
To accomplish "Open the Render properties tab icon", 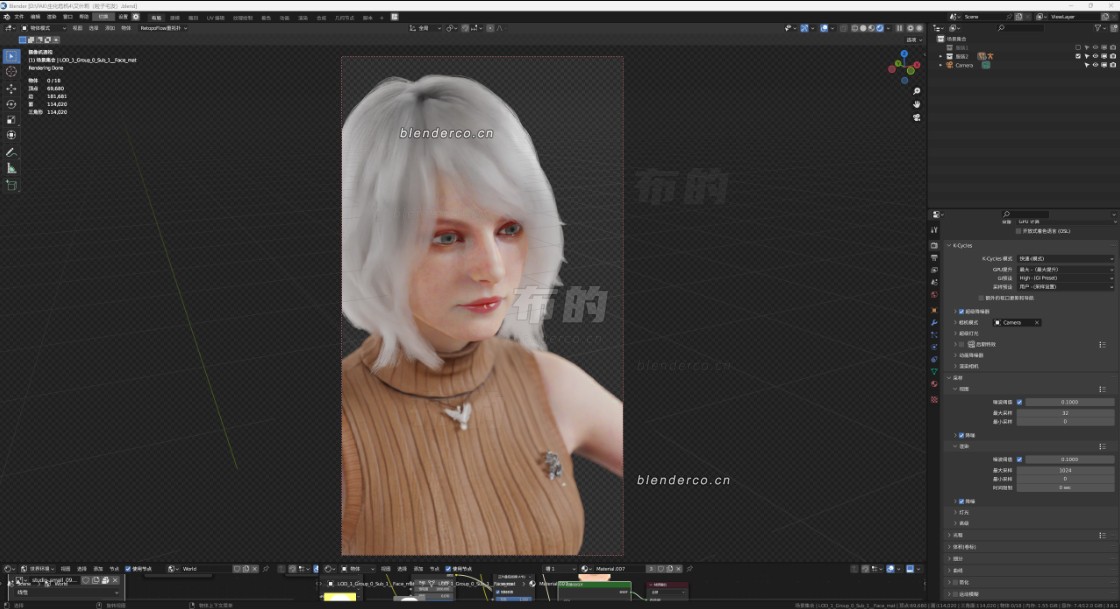I will [x=934, y=246].
